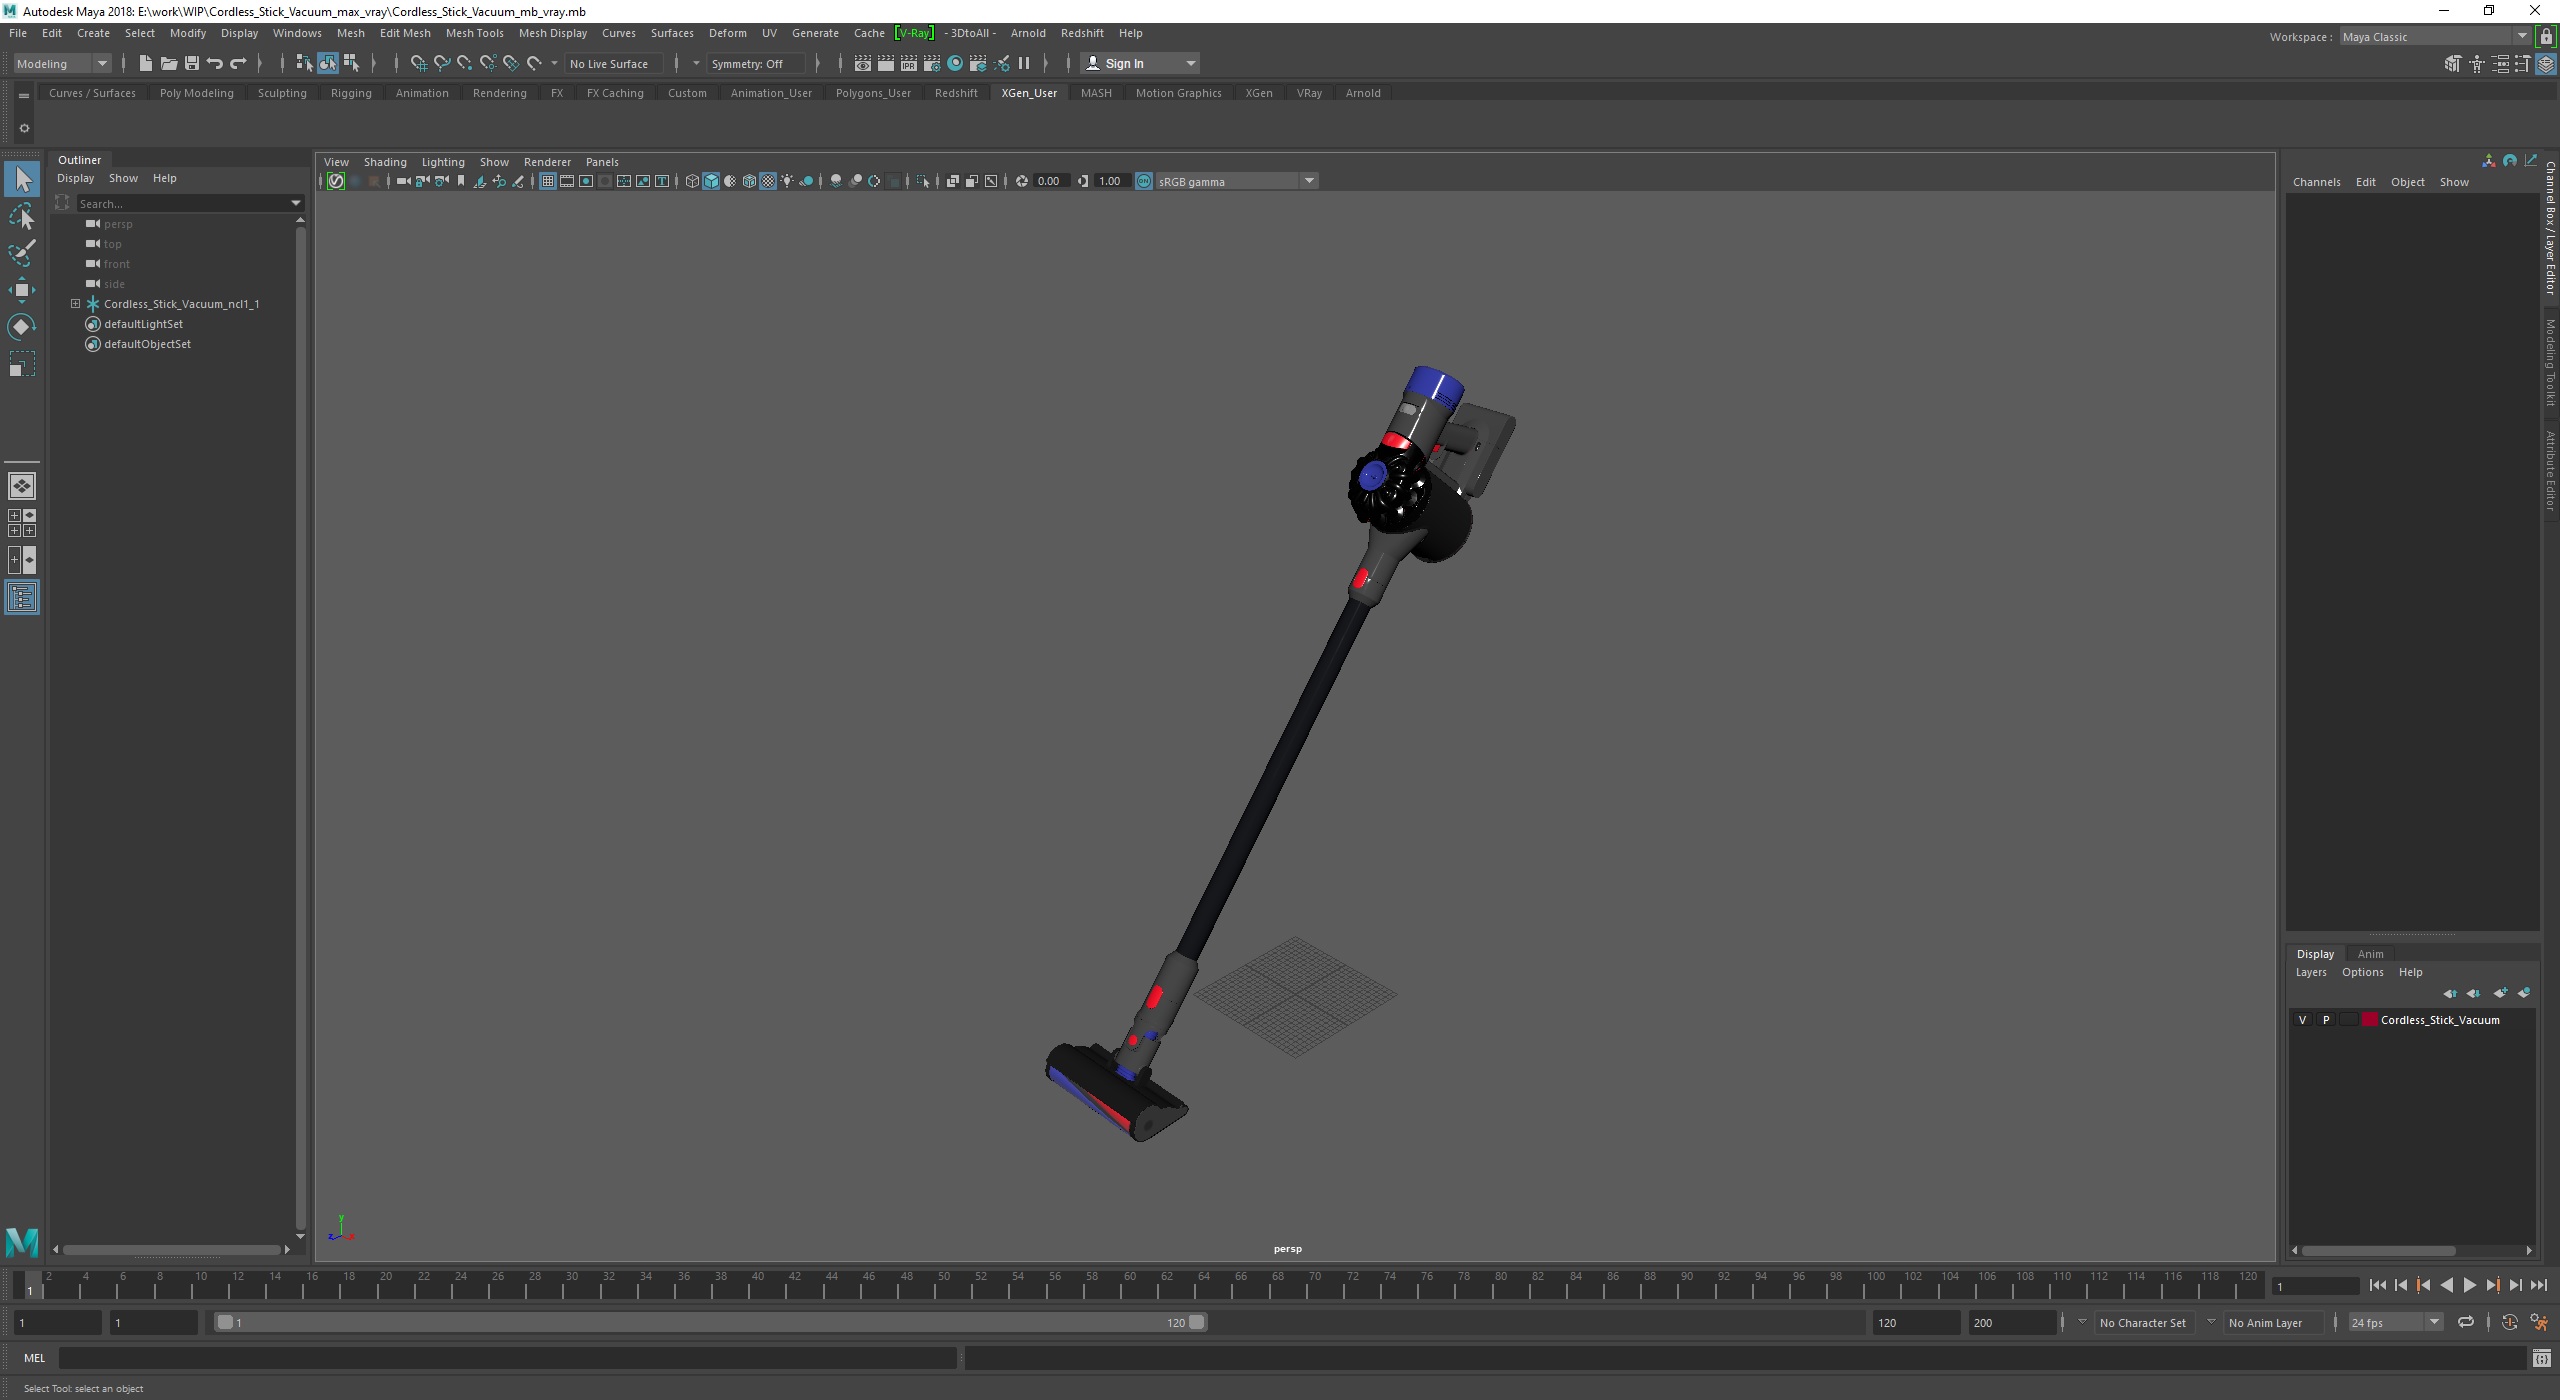This screenshot has height=1400, width=2560.
Task: Click the Cordless_Stick_Vacuum layer color swatch
Action: [2369, 1020]
